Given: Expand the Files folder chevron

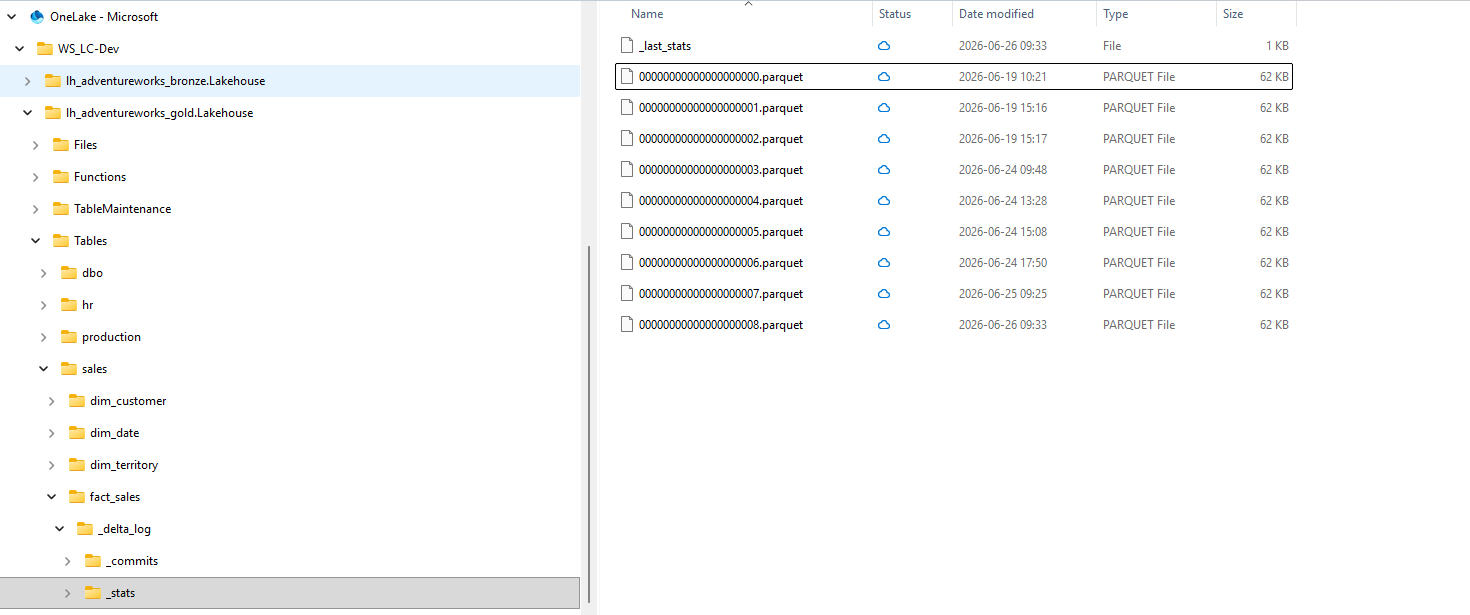Looking at the screenshot, I should point(36,145).
